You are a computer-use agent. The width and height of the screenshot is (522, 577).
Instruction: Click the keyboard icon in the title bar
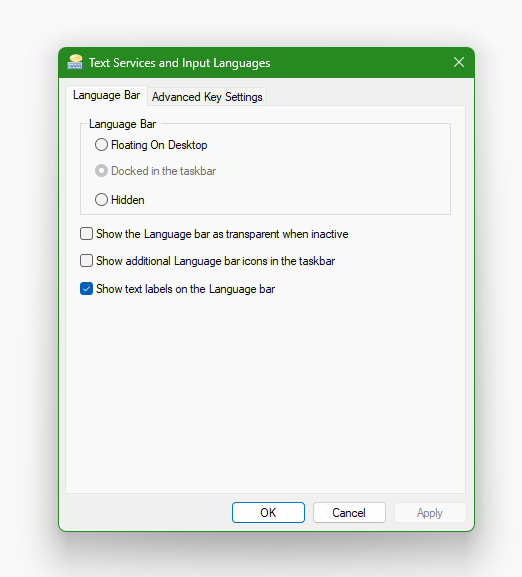tap(75, 62)
